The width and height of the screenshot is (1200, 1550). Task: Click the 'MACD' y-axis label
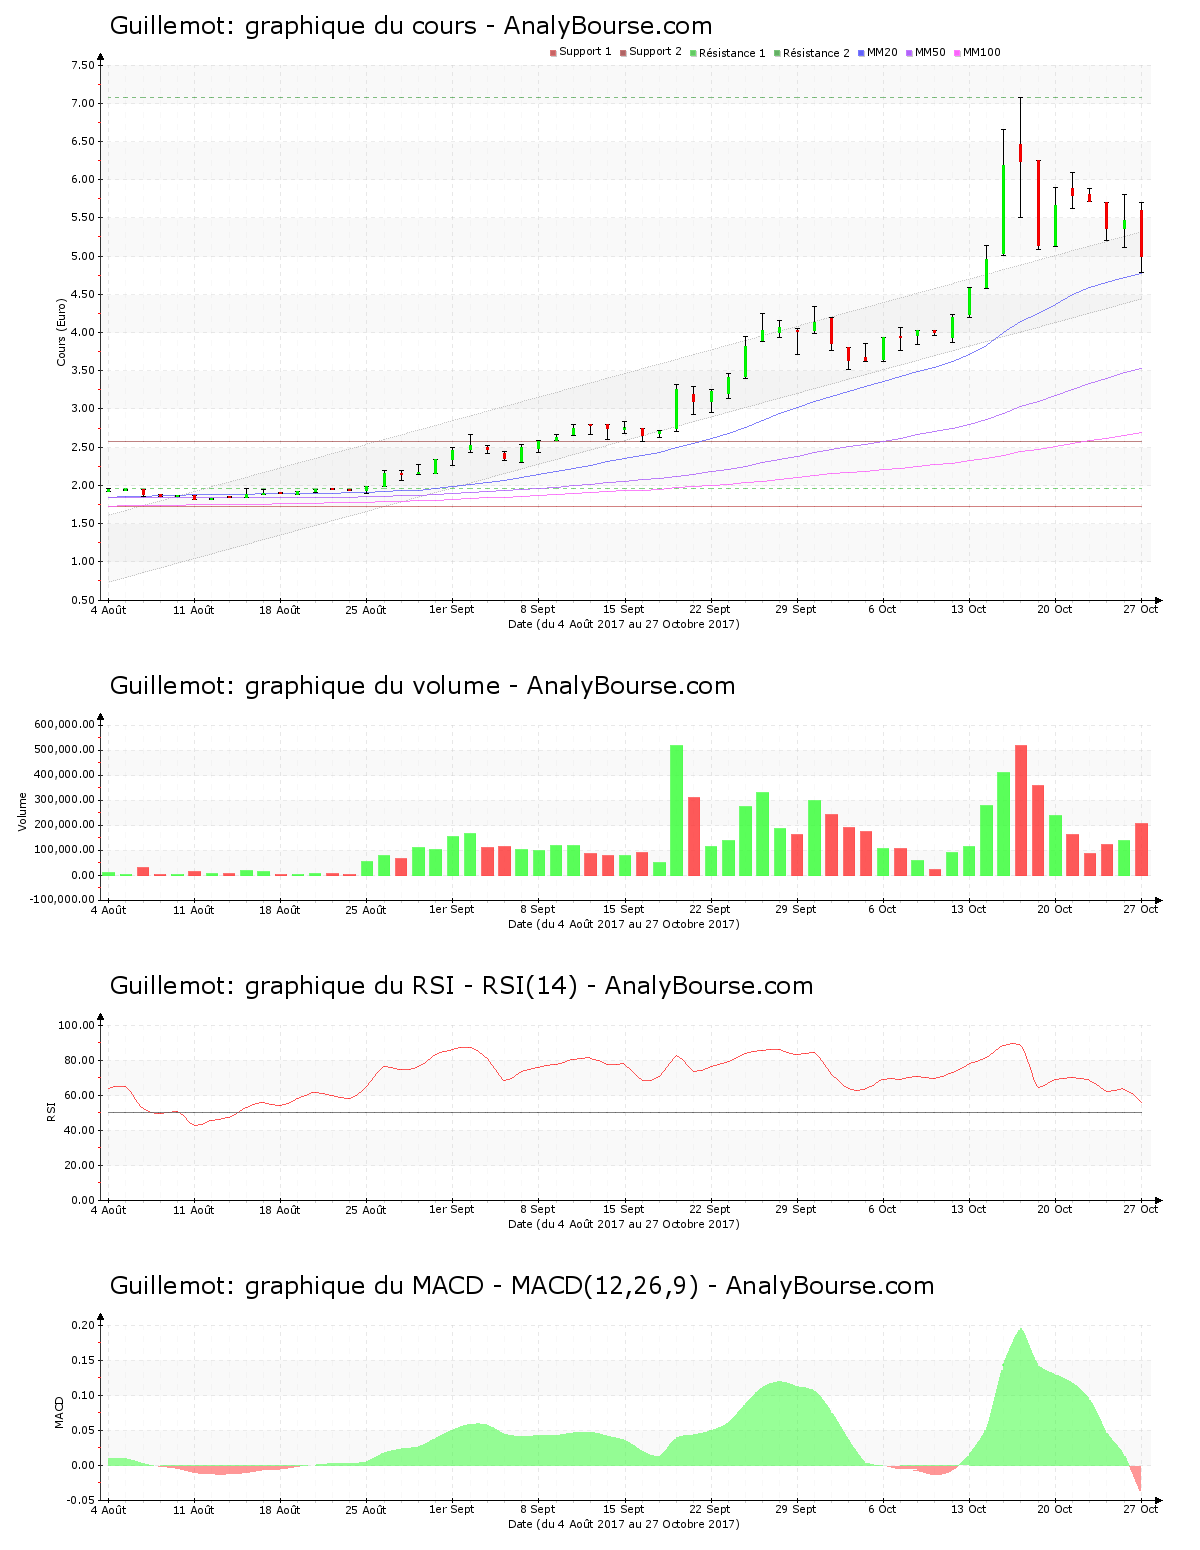click(x=59, y=1412)
